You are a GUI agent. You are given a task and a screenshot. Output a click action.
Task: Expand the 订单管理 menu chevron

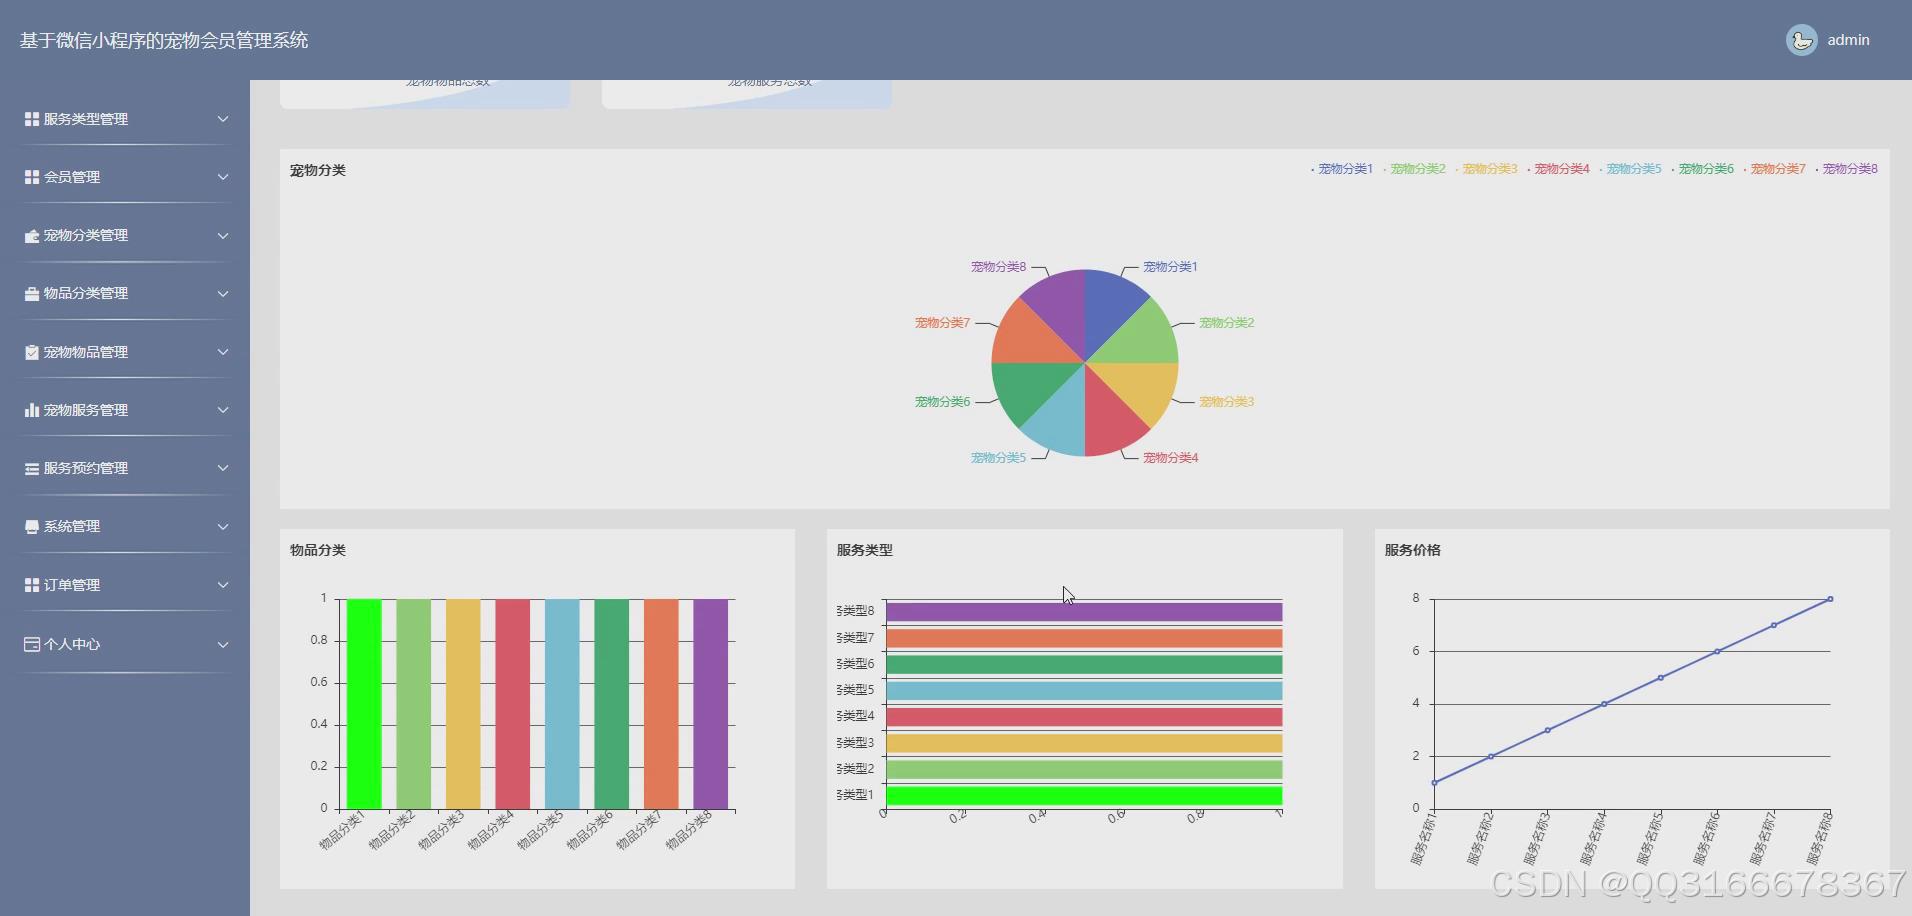pyautogui.click(x=223, y=585)
